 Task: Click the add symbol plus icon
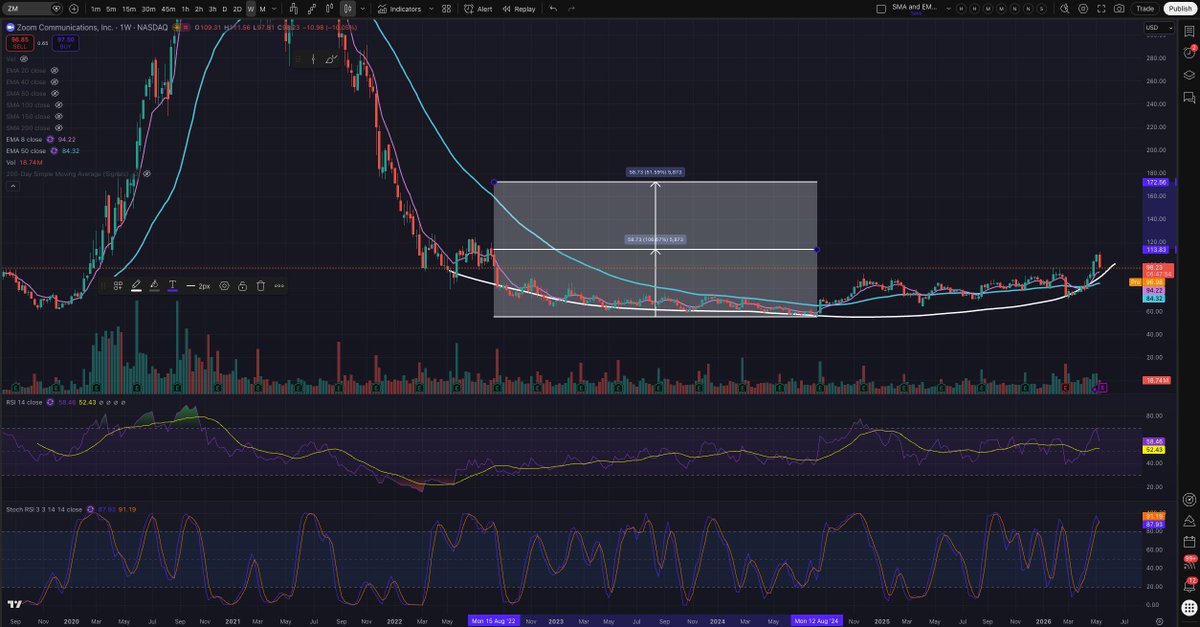coord(74,9)
